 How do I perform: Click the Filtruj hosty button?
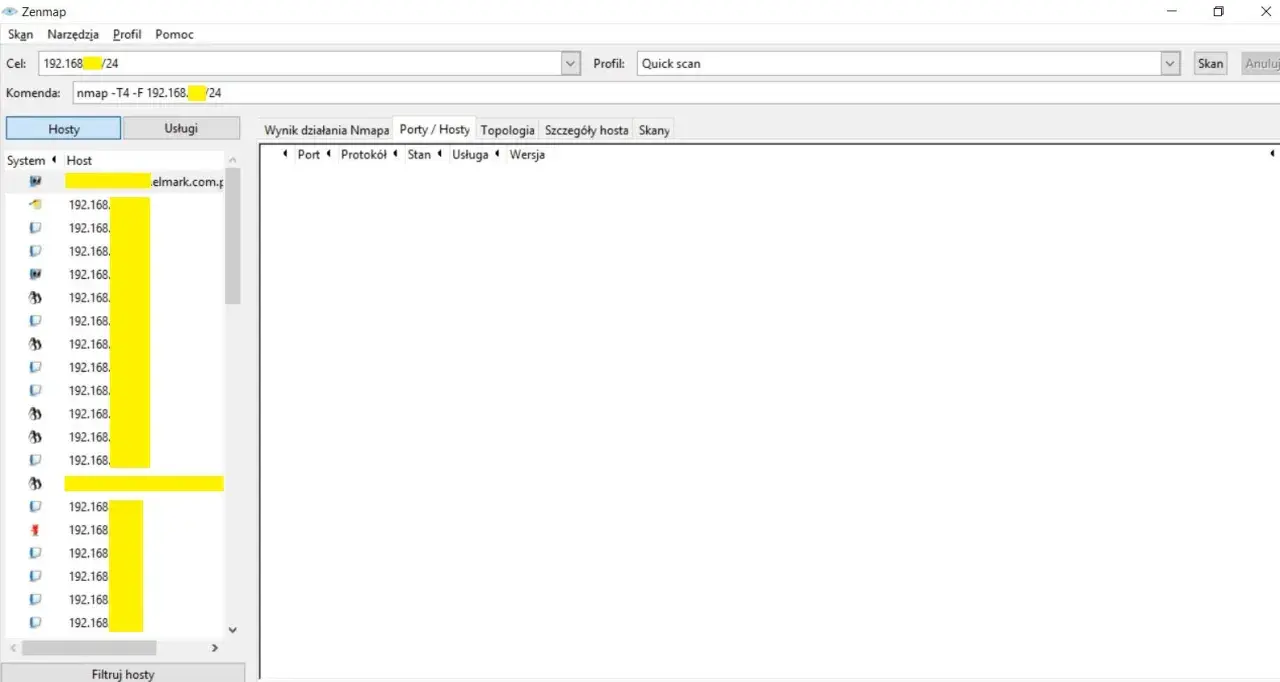[x=123, y=674]
